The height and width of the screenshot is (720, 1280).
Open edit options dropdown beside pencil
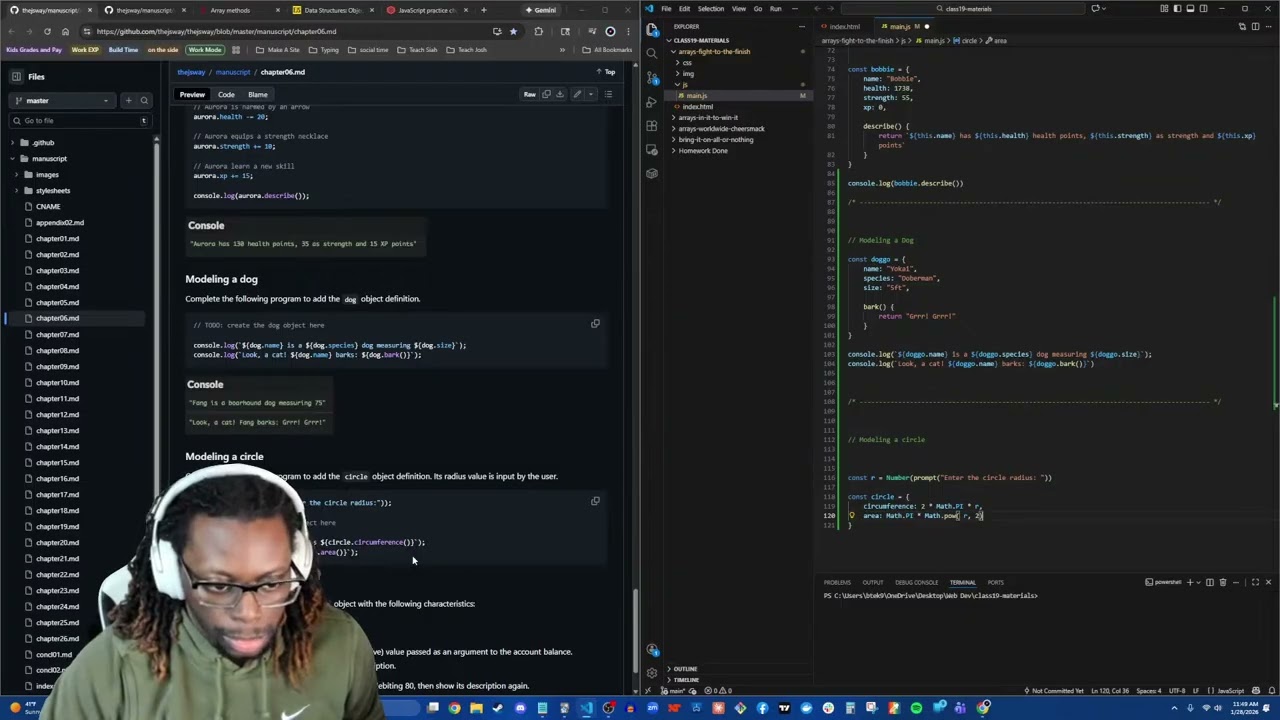coord(590,94)
